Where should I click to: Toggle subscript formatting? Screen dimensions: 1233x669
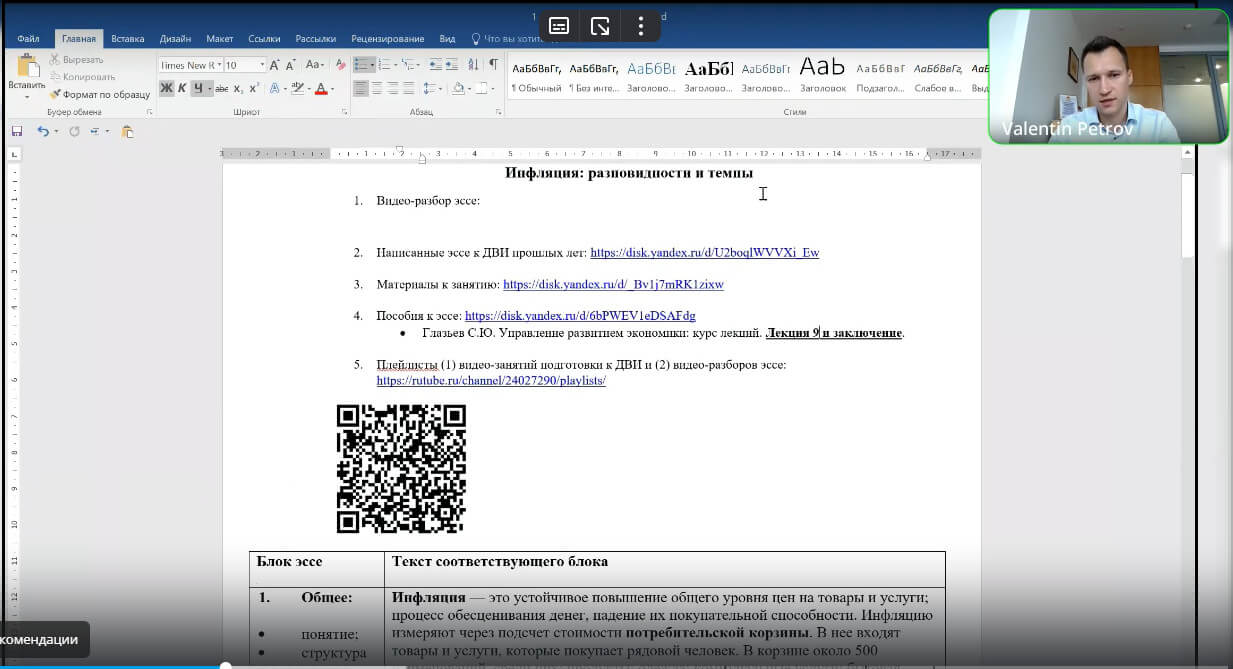pos(238,88)
